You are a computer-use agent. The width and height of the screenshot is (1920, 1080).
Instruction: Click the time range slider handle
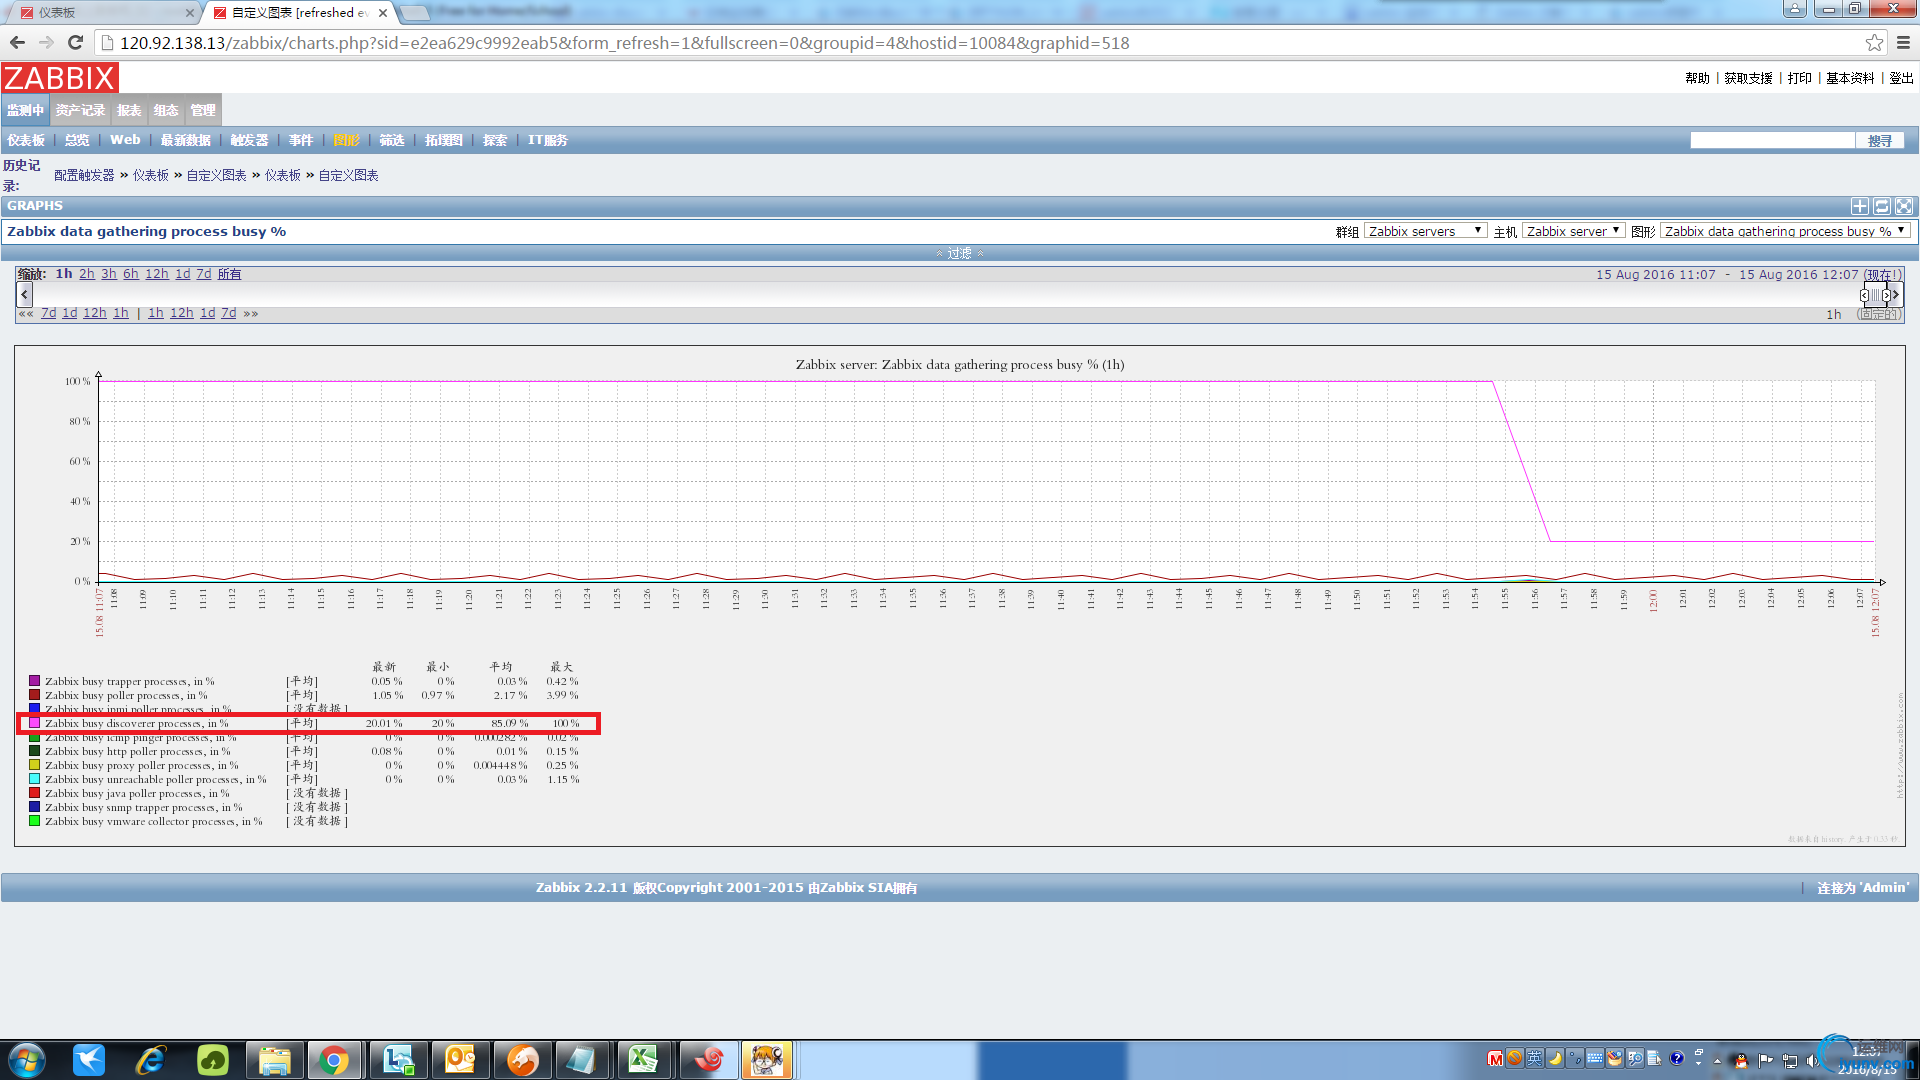(1875, 295)
